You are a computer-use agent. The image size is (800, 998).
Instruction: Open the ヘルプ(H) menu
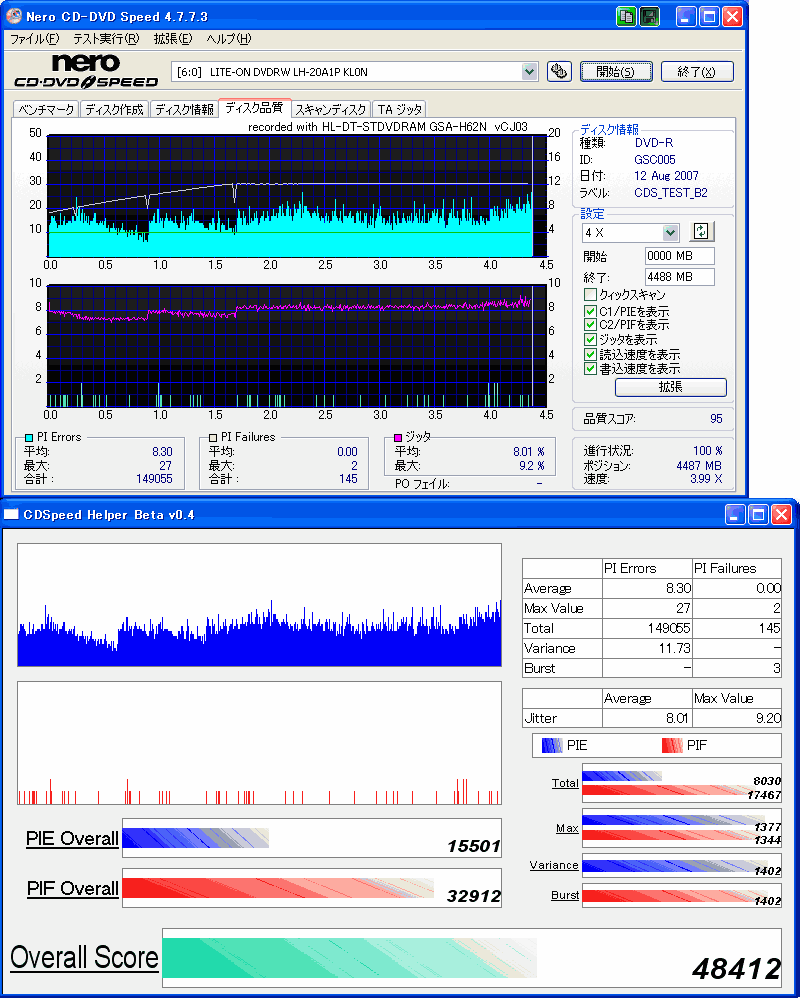pos(228,39)
